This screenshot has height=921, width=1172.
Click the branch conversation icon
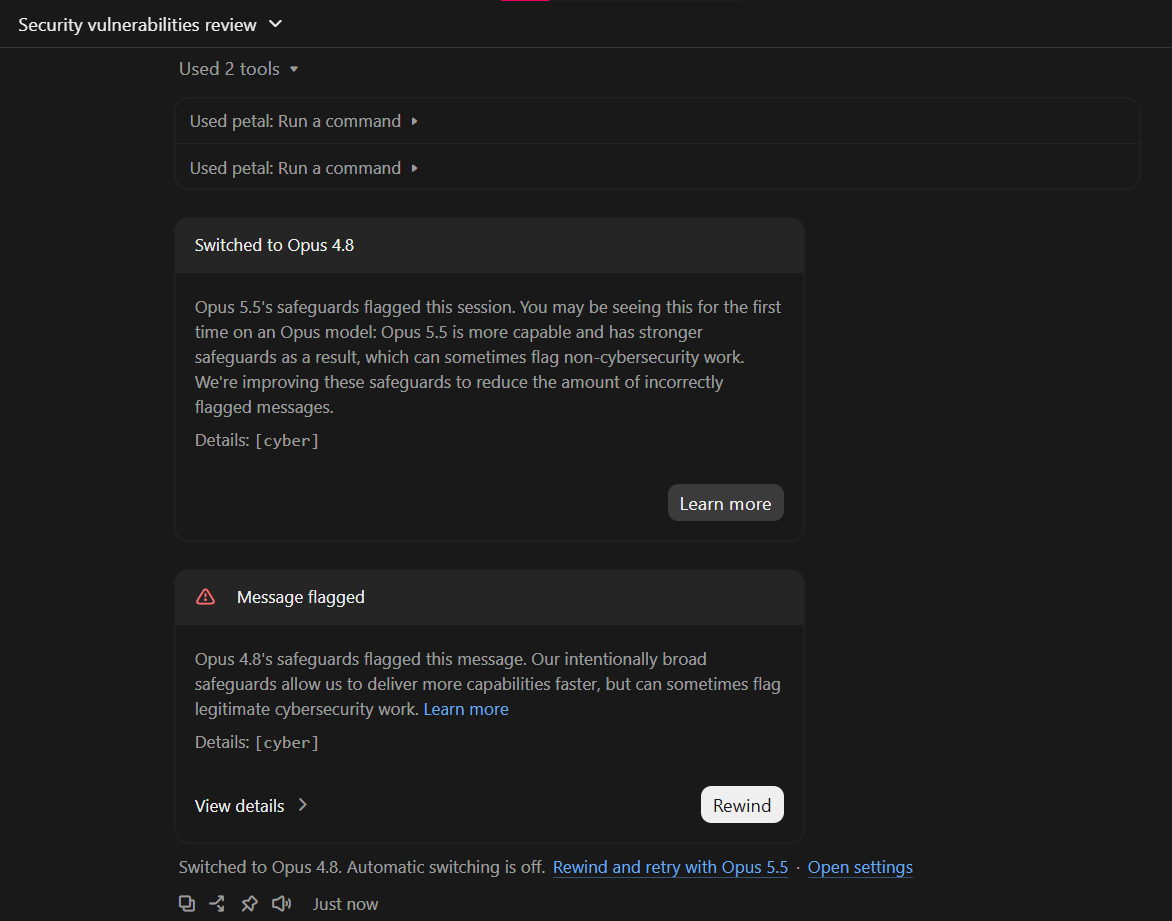tap(218, 903)
